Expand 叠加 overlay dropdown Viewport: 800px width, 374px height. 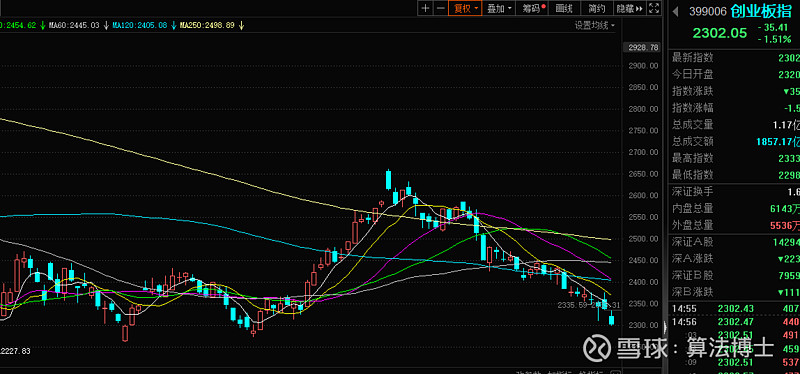point(499,8)
